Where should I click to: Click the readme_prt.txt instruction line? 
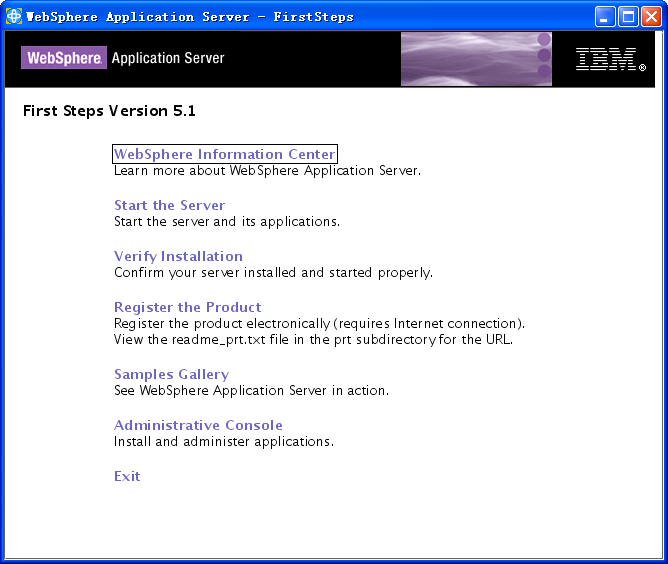click(313, 339)
